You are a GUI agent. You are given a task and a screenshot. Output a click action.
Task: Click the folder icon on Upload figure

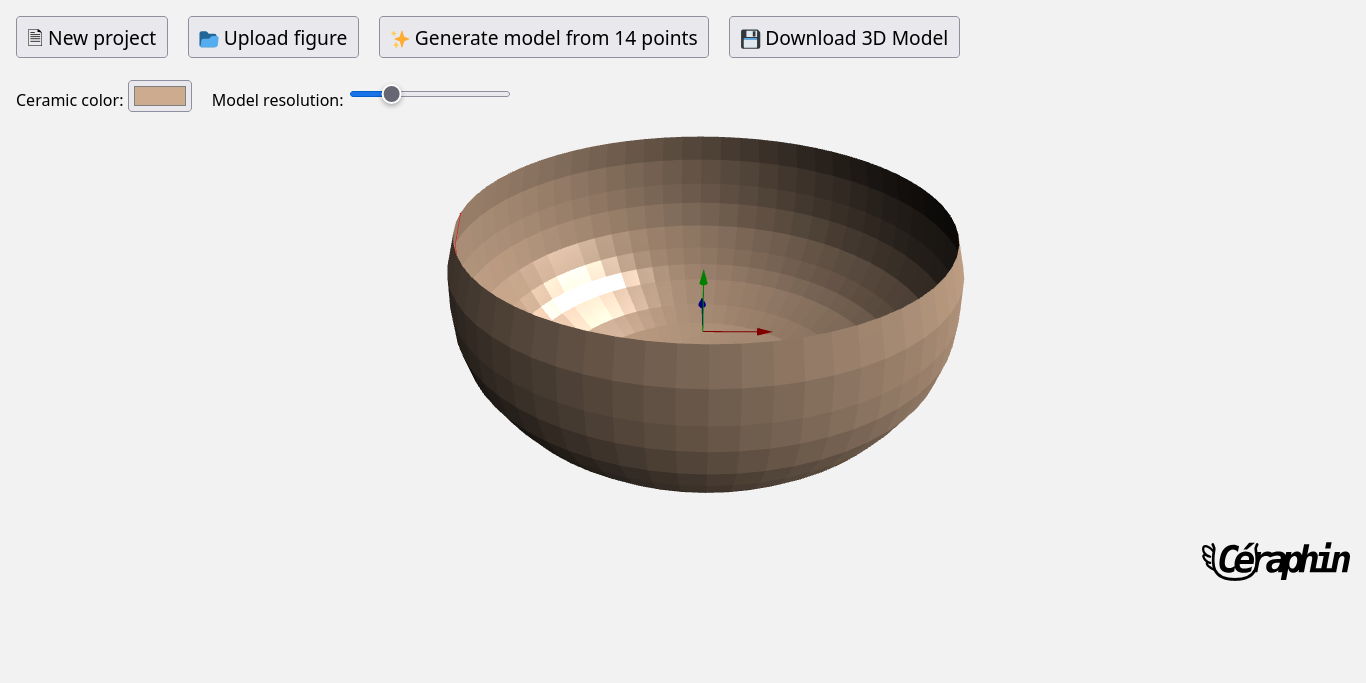(208, 39)
